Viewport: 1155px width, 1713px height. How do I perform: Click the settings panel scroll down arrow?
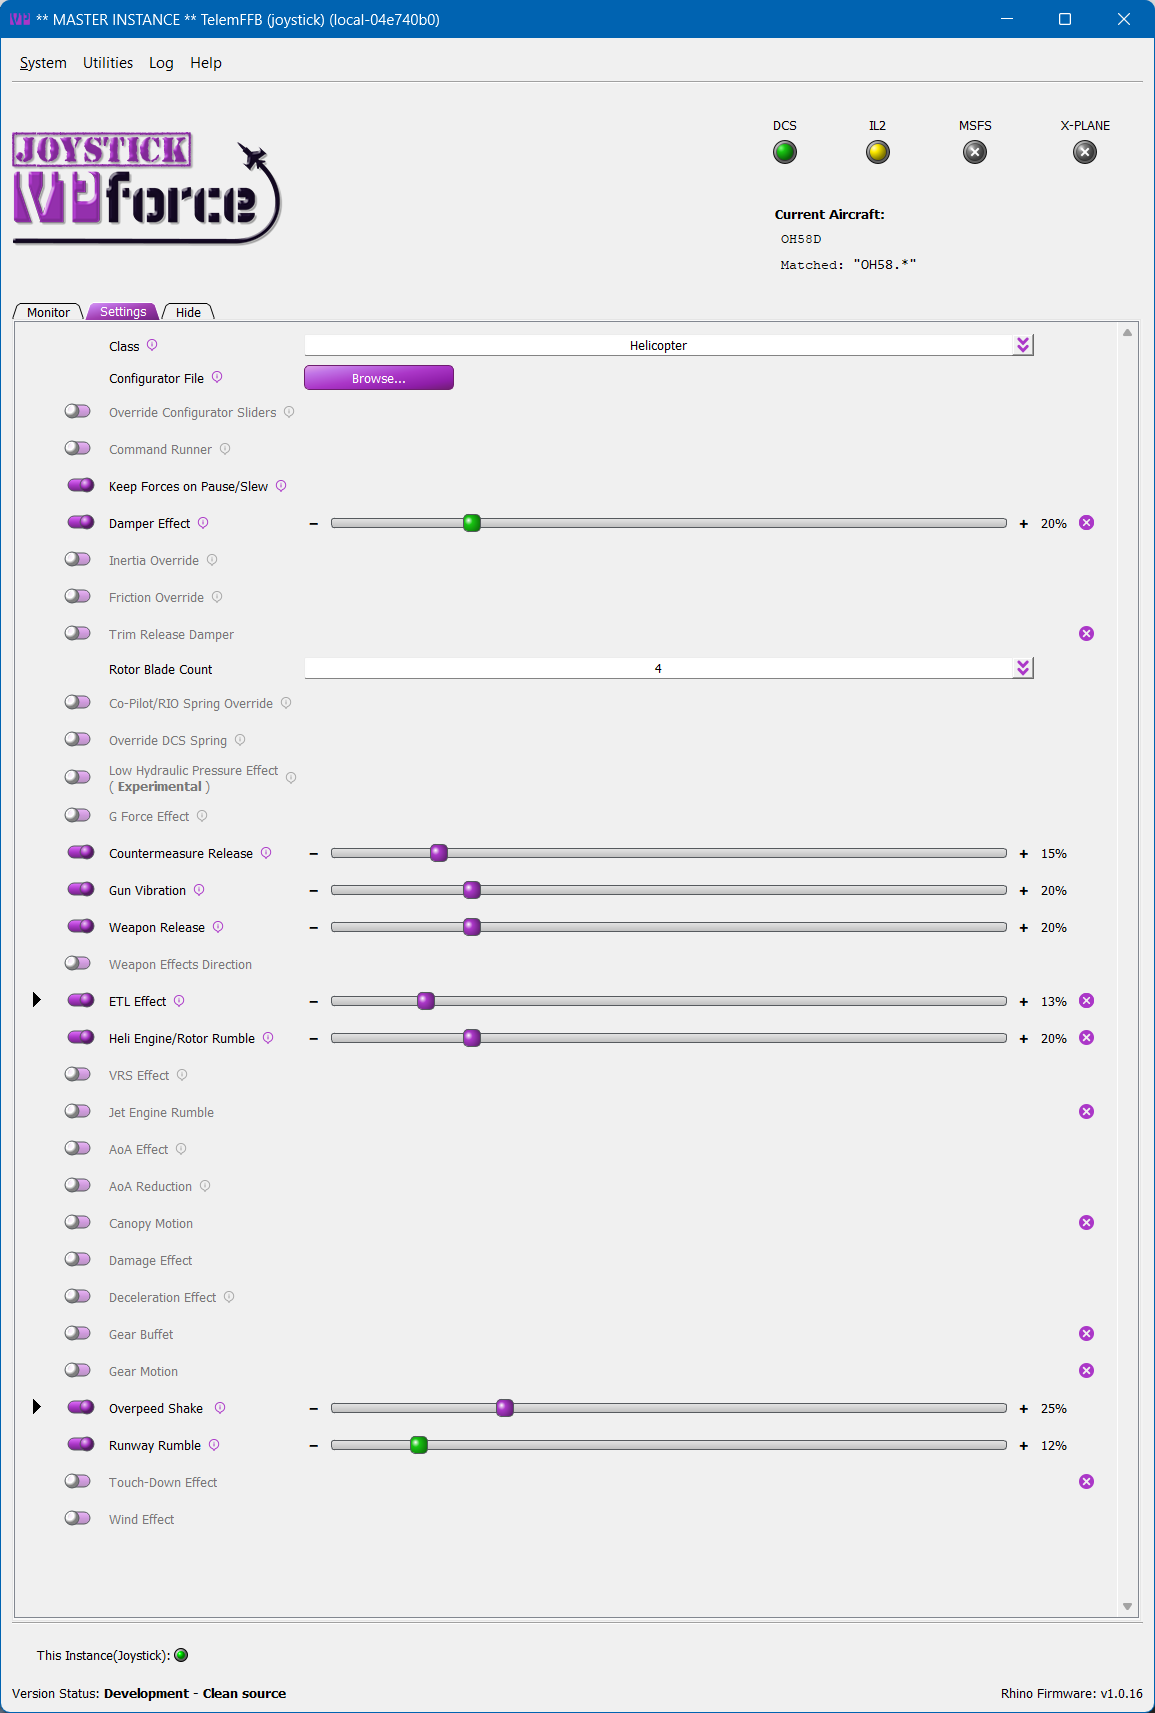point(1127,1607)
